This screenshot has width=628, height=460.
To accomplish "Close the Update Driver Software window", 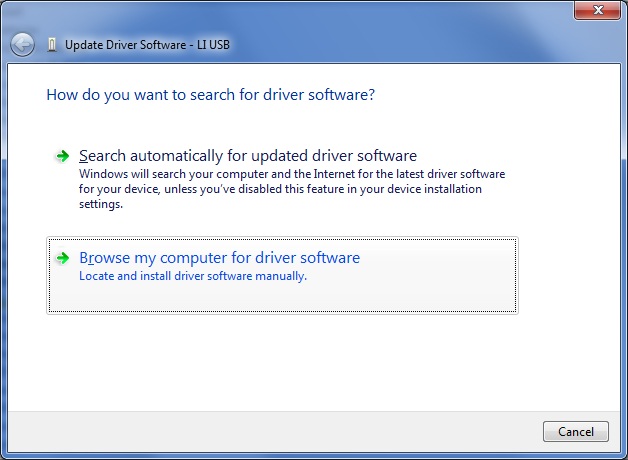I will (x=596, y=11).
